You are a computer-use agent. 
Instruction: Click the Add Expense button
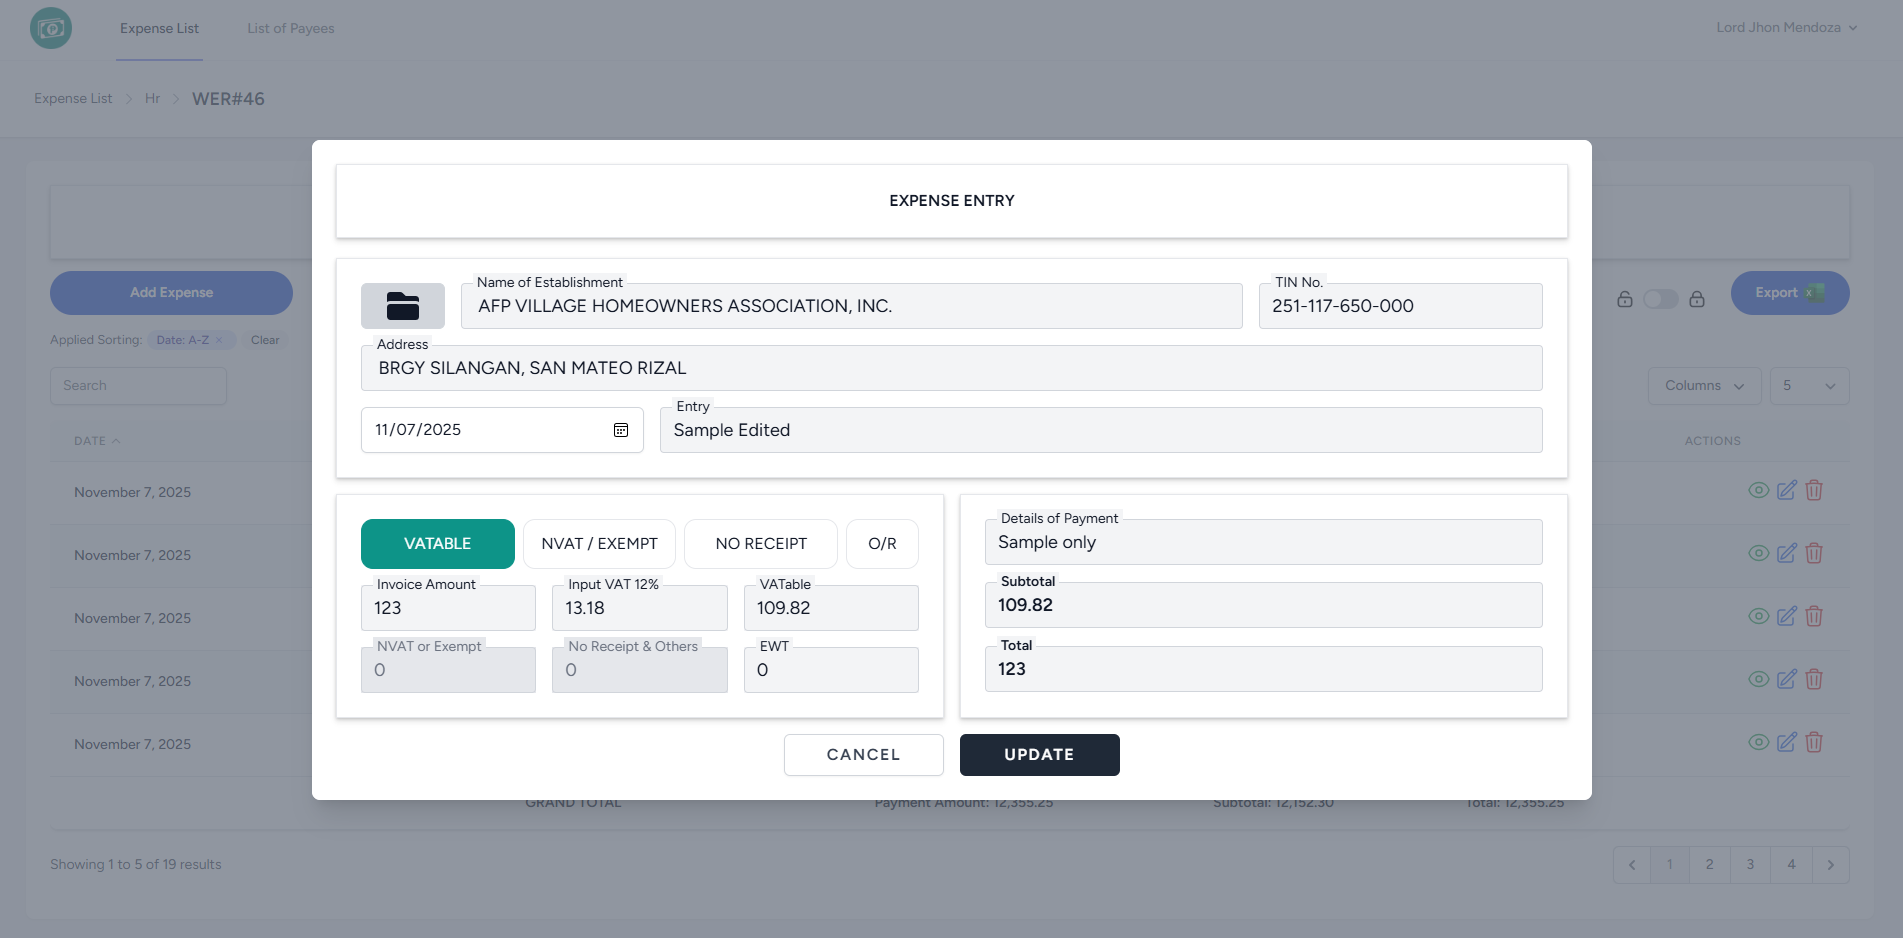pyautogui.click(x=171, y=293)
